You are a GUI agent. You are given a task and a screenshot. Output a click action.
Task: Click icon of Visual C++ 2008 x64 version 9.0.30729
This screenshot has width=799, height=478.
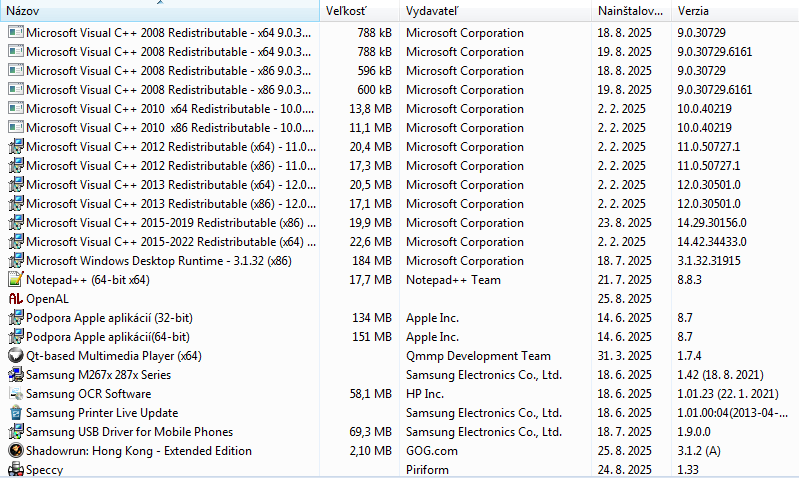[16, 33]
